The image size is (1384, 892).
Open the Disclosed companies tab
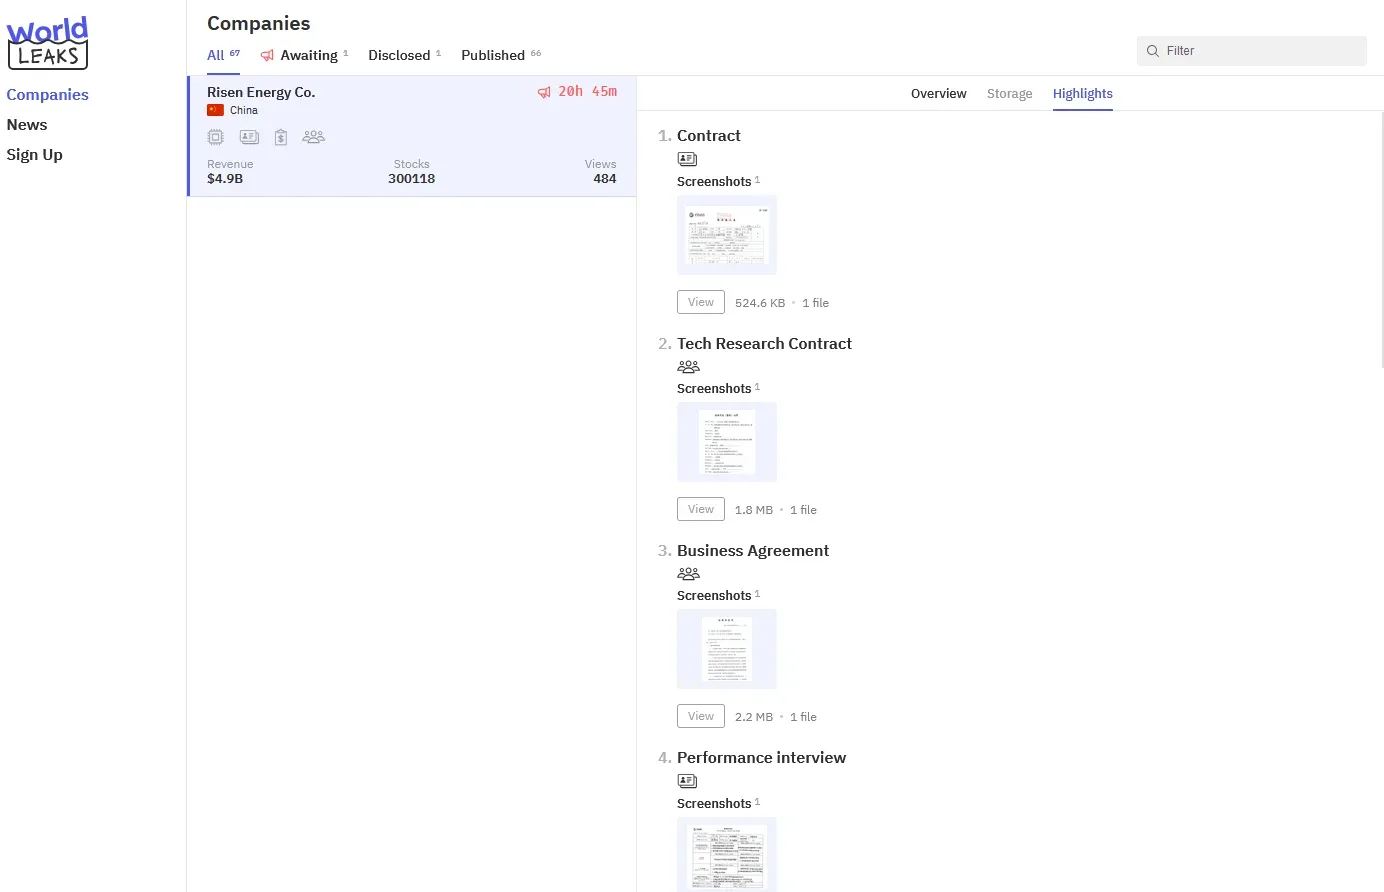[399, 55]
